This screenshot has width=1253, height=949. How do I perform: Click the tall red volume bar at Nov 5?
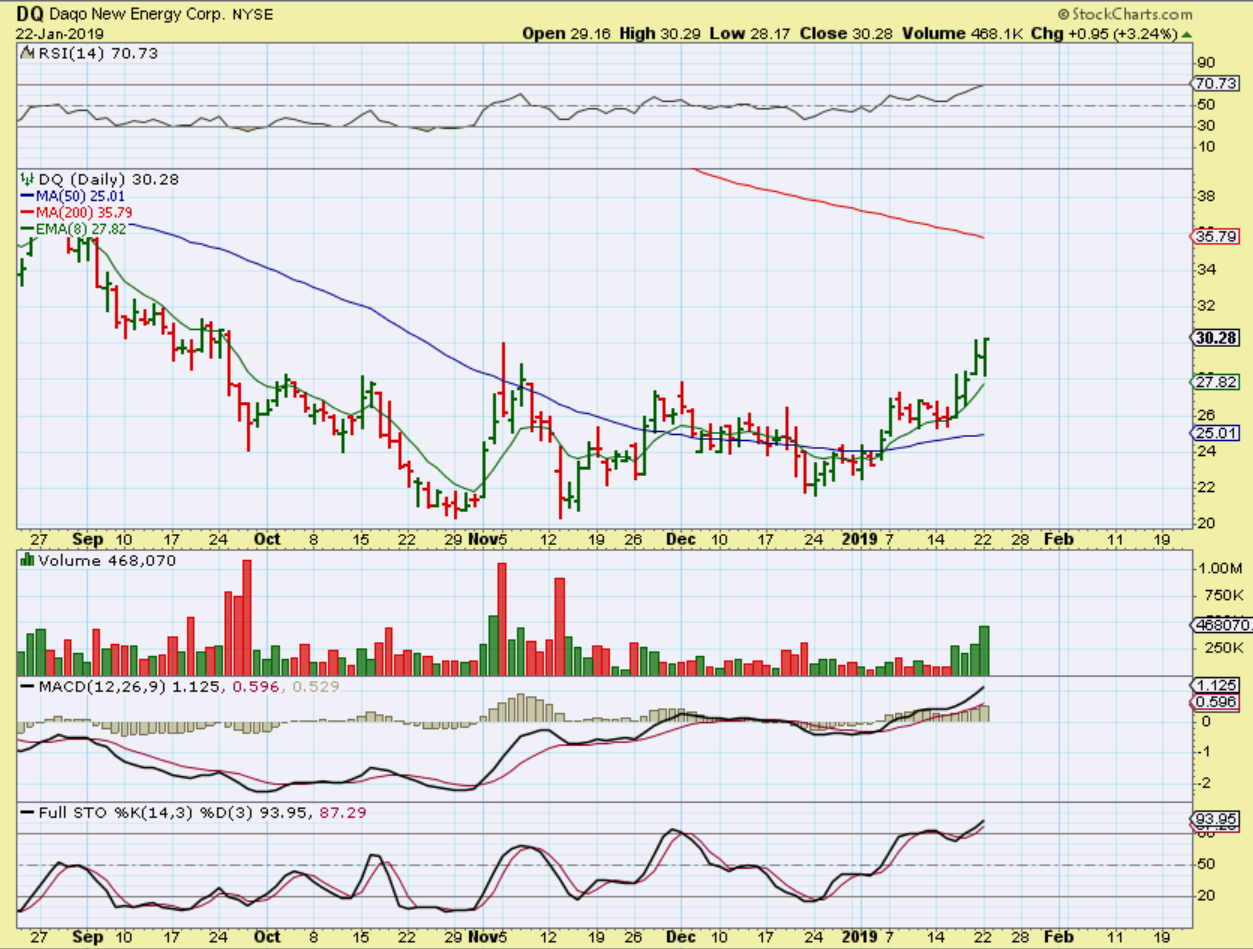point(502,620)
